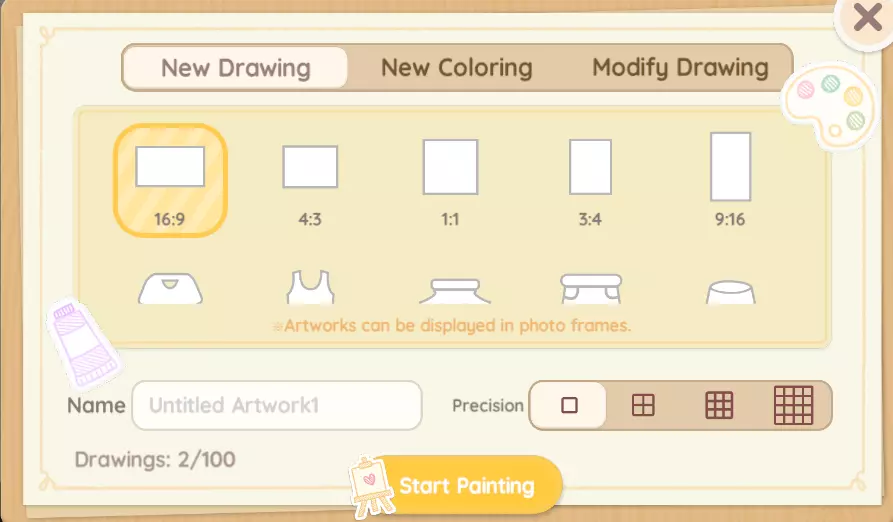The image size is (893, 522).
Task: Close the drawing dialog with X
Action: [864, 18]
